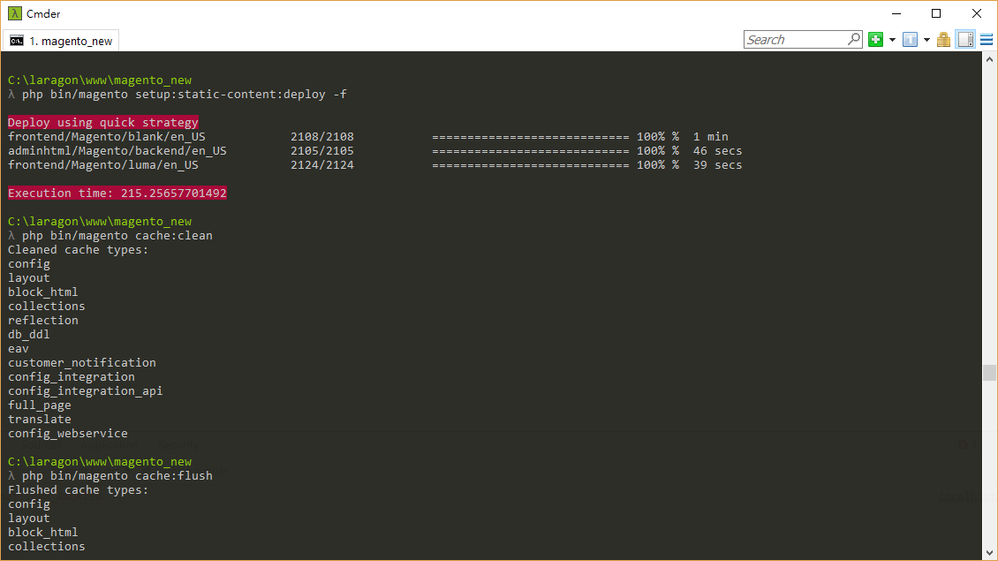Click the highlighted 'Deploy using quick strategy' line
This screenshot has height=561, width=998.
[103, 122]
